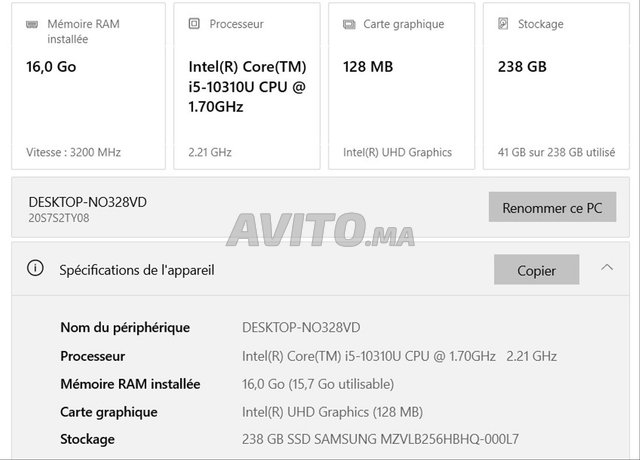The height and width of the screenshot is (460, 640).
Task: Click the 20S7S2TY08 model number text
Action: point(59,218)
